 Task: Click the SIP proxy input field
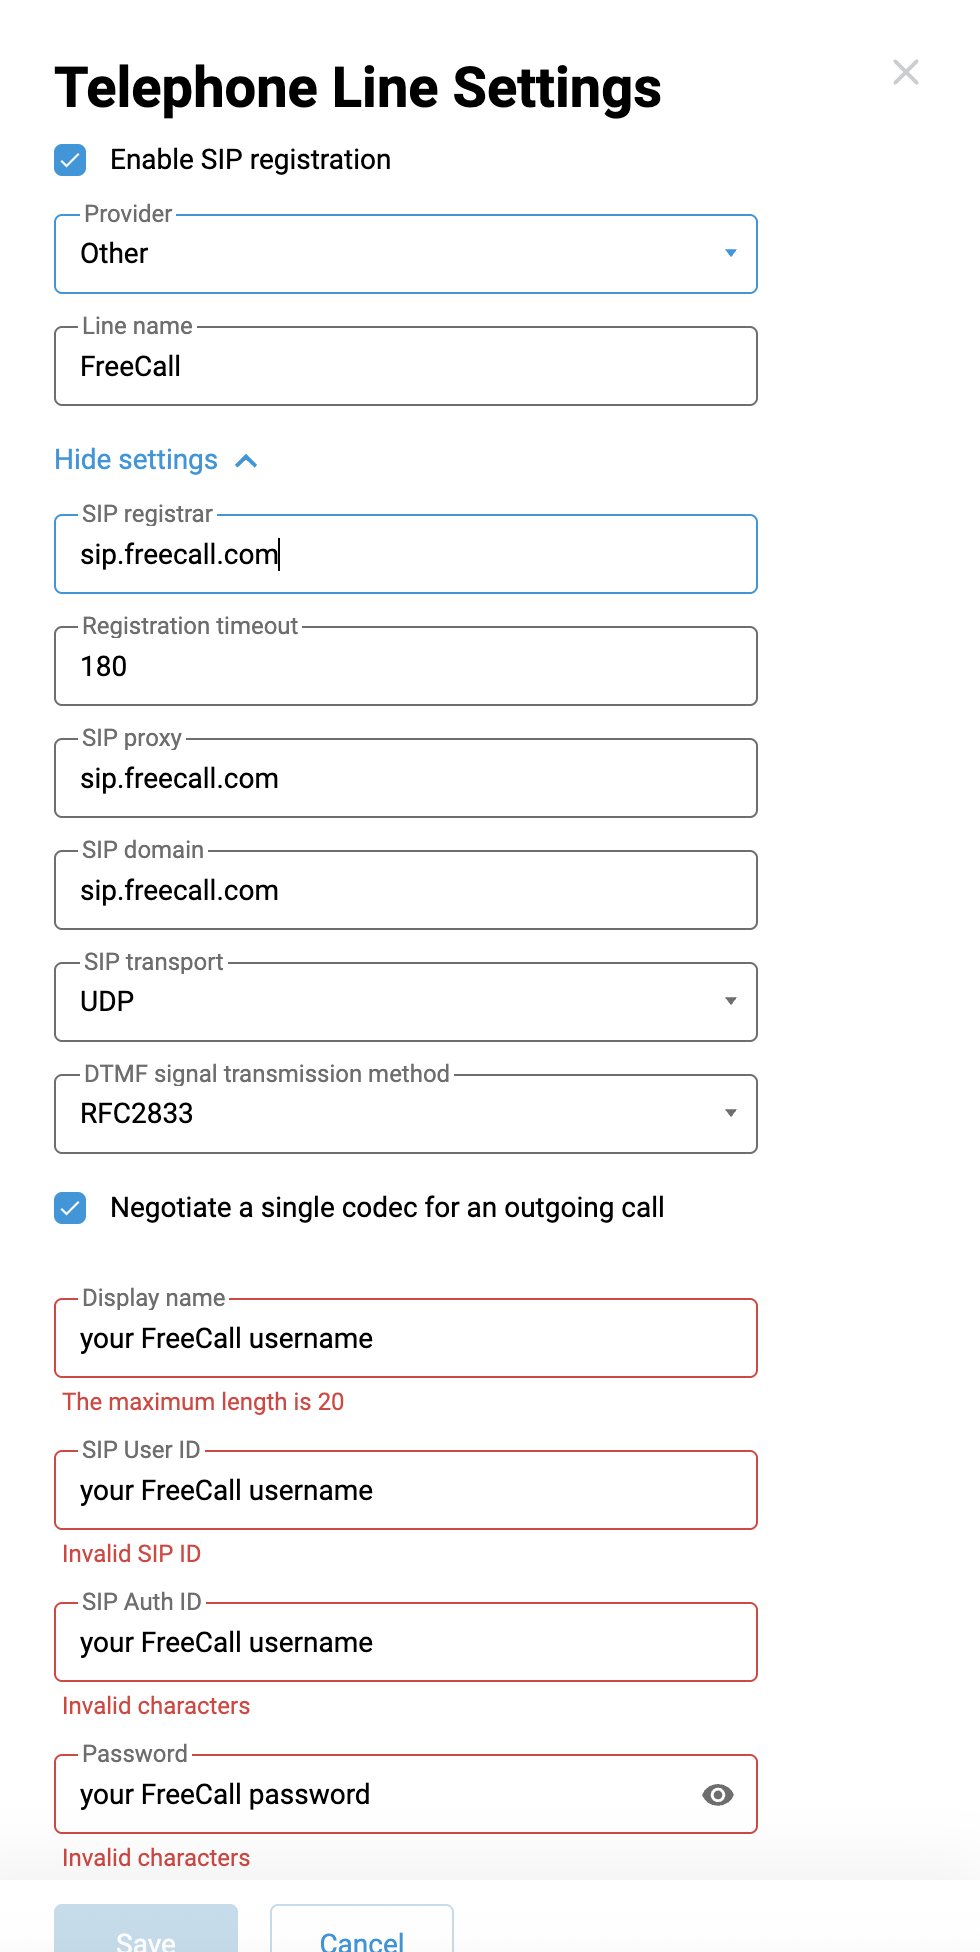point(406,778)
